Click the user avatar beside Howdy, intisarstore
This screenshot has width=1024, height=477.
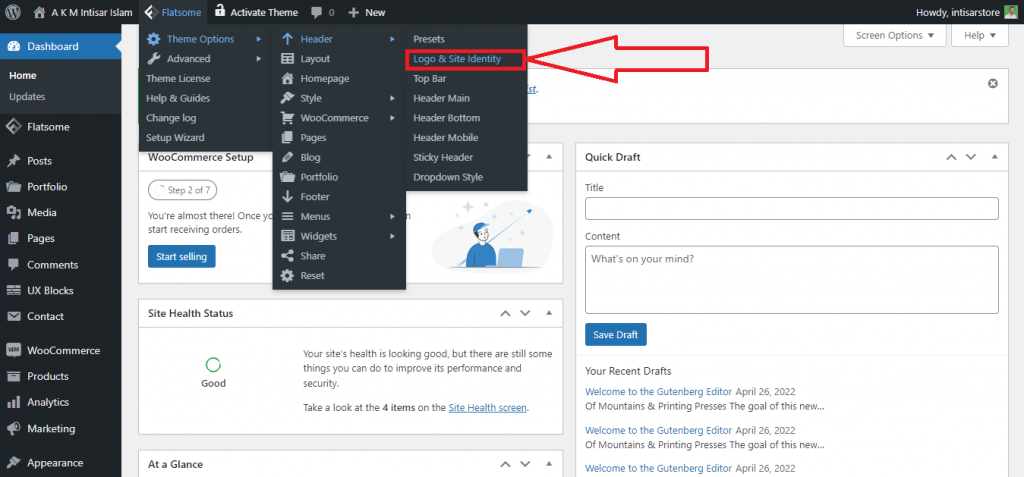1010,12
